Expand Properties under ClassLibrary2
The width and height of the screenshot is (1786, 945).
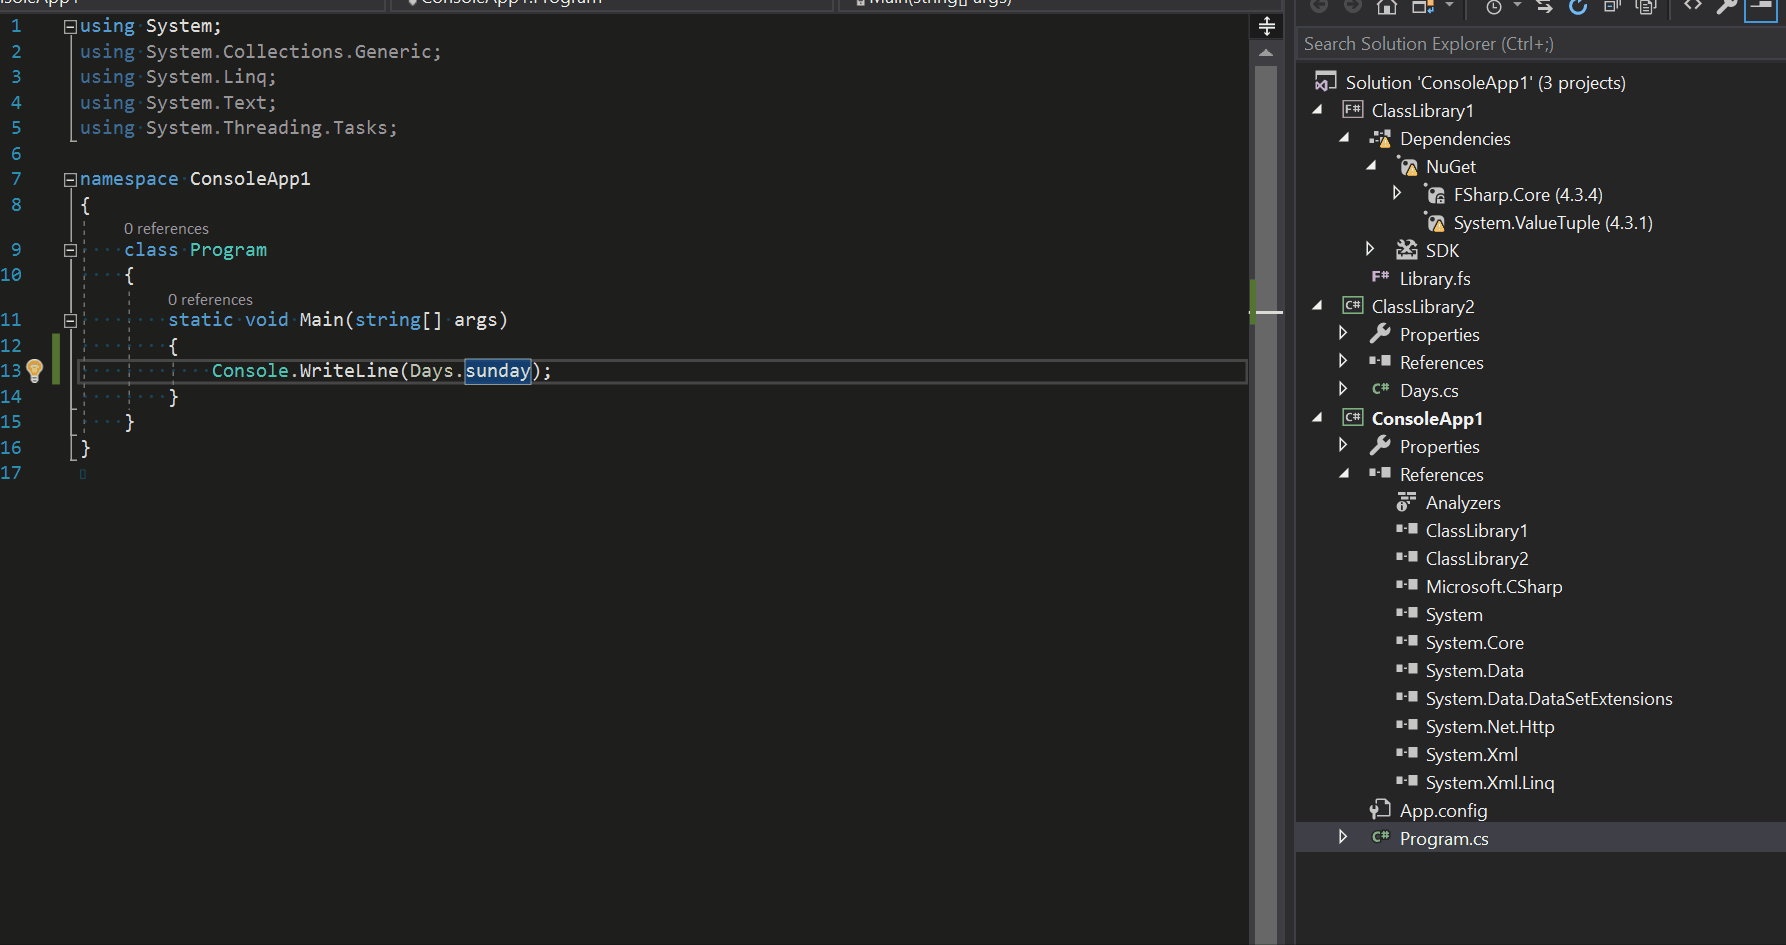pos(1343,333)
